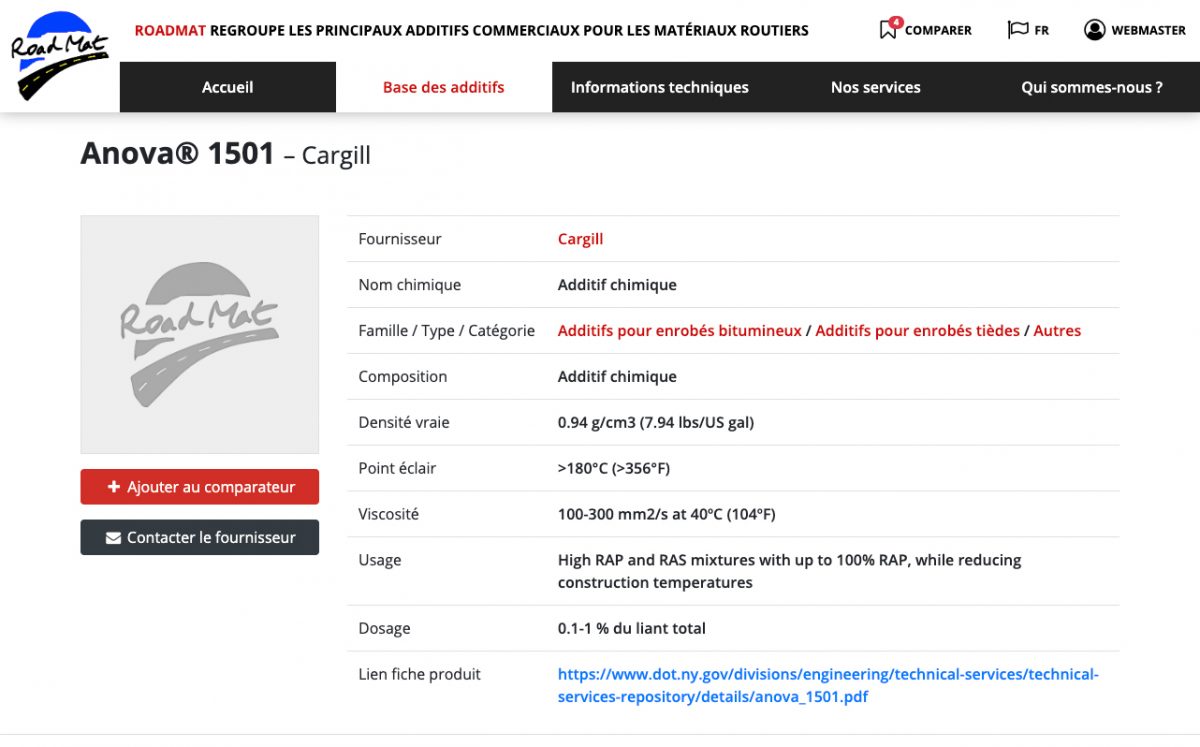Open the comparer bookmark icon

pos(887,31)
